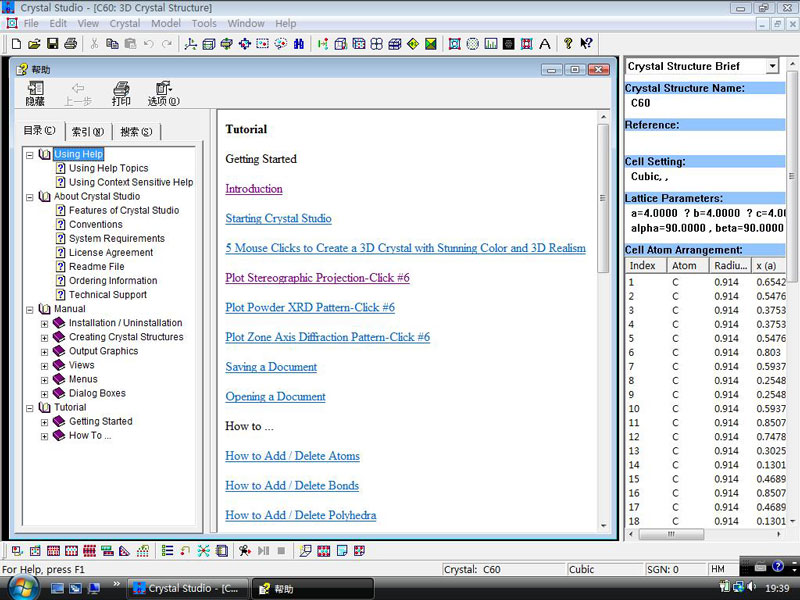Click the Print icon in main toolbar
Screen dimensions: 800x600
click(70, 44)
